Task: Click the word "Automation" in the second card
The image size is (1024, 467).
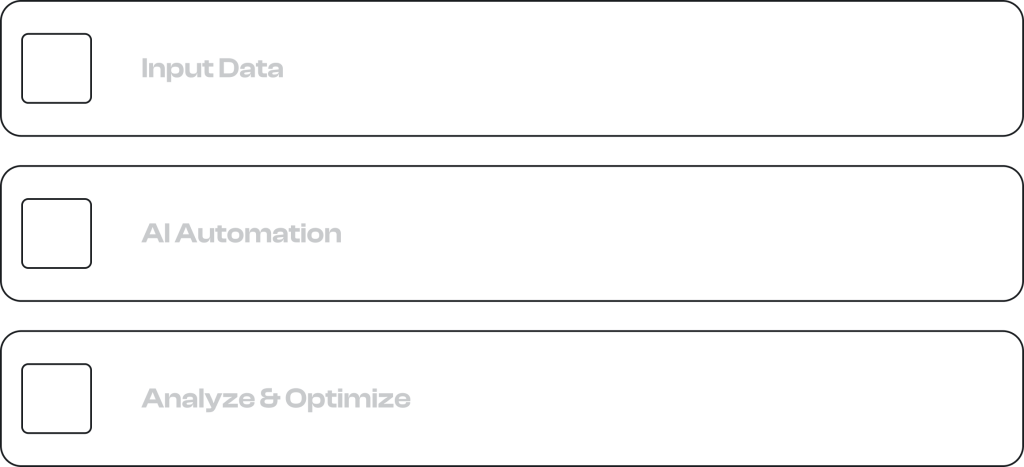Action: tap(262, 234)
